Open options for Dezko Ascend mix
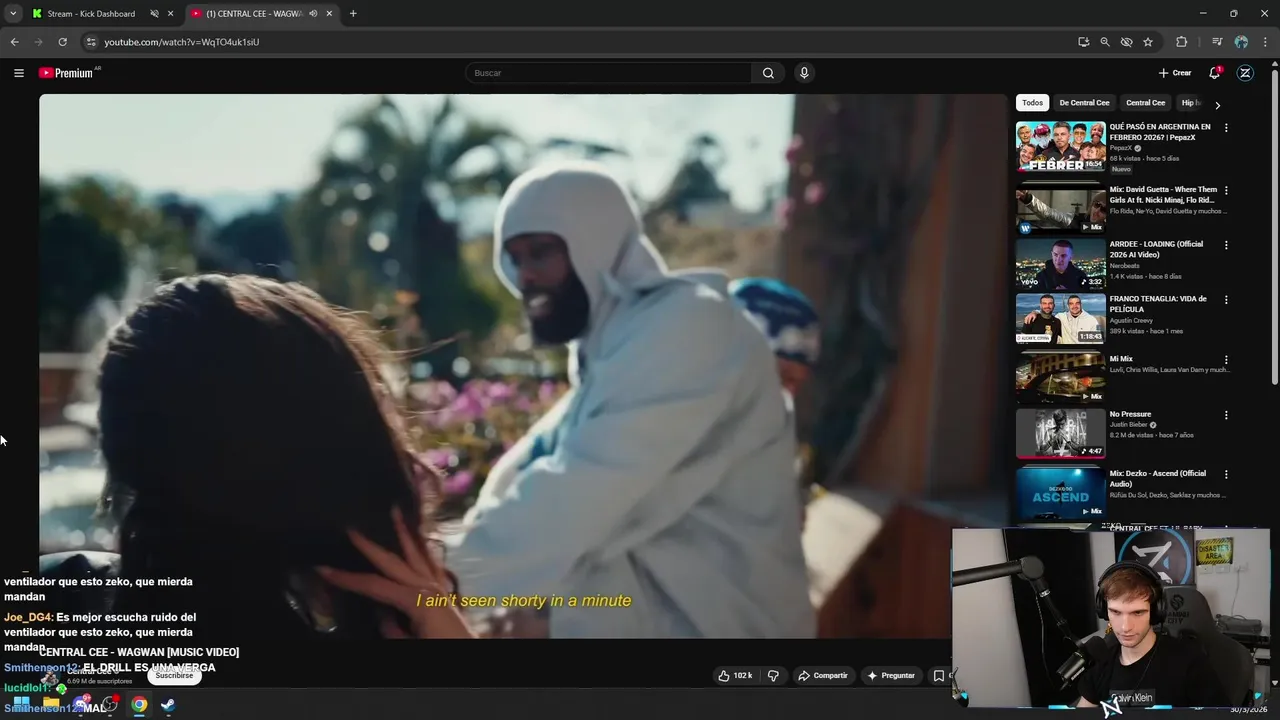This screenshot has width=1280, height=720. (x=1226, y=474)
